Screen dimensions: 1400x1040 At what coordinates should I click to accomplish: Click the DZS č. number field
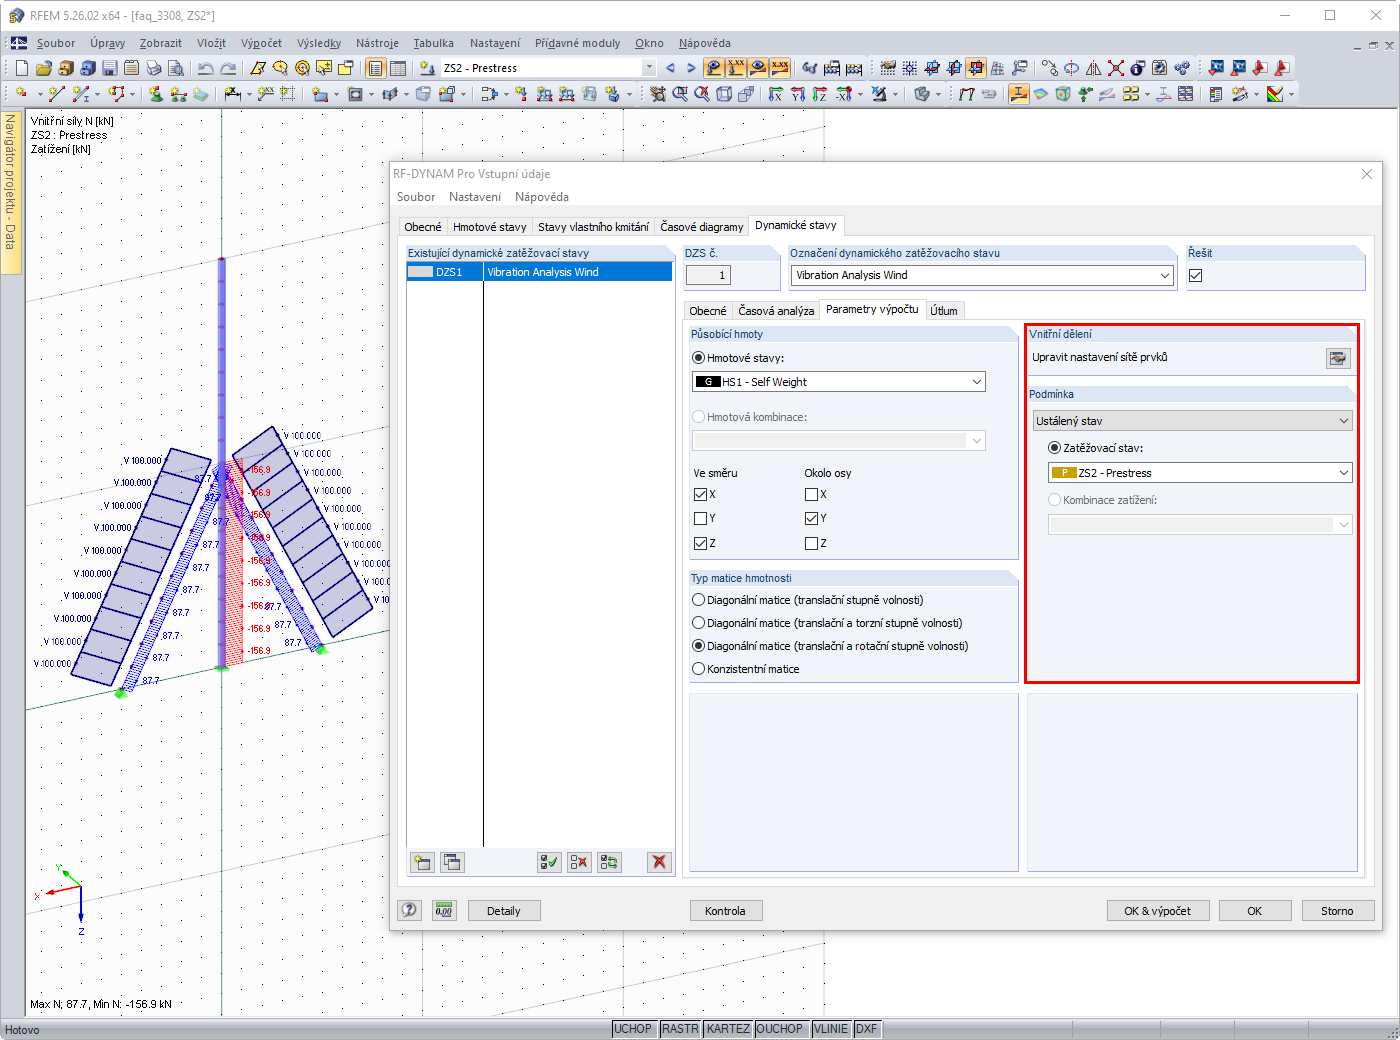[708, 275]
